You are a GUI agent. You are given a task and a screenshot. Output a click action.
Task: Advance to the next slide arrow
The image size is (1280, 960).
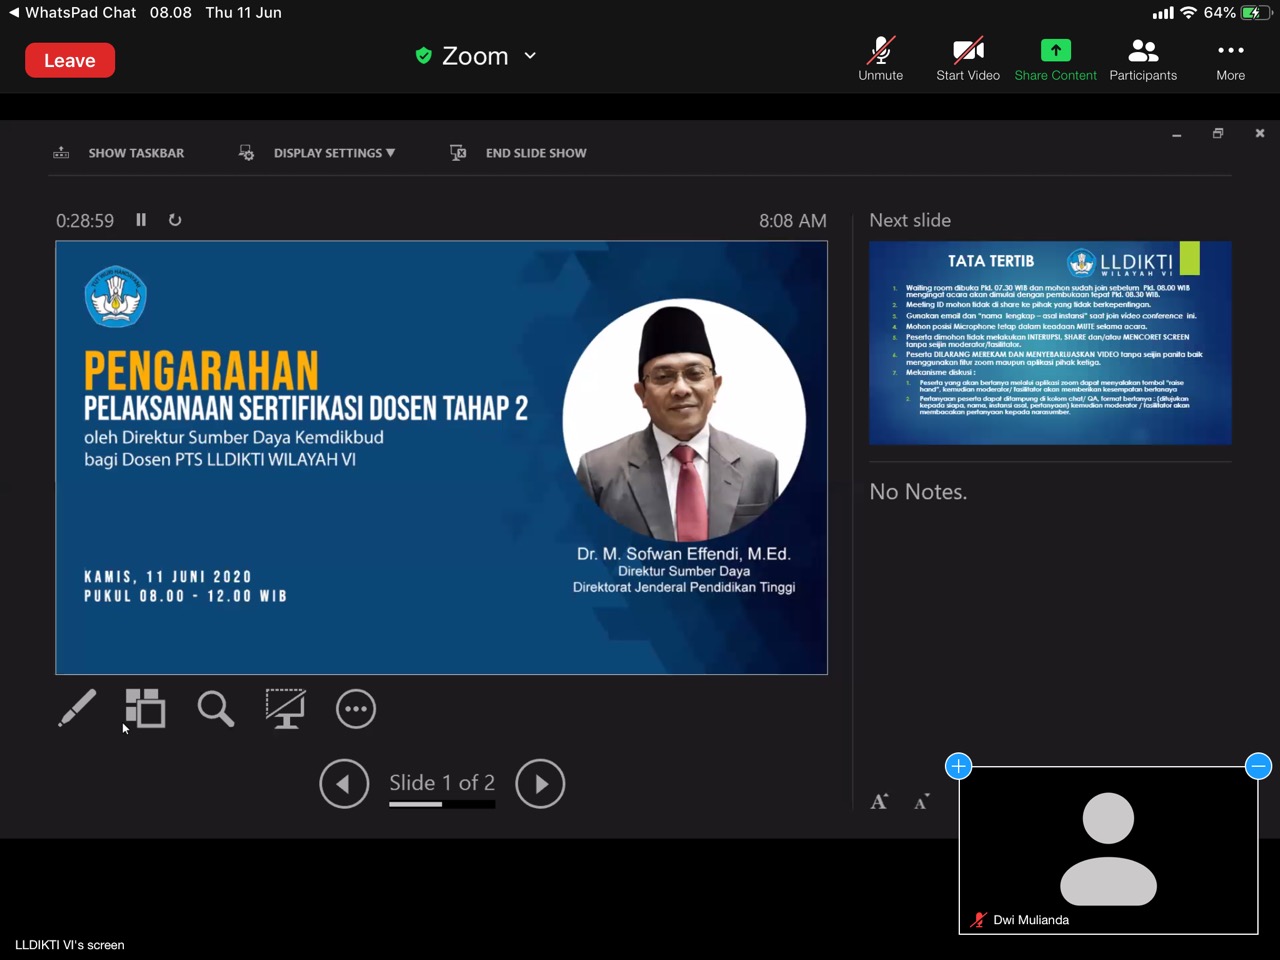(540, 784)
